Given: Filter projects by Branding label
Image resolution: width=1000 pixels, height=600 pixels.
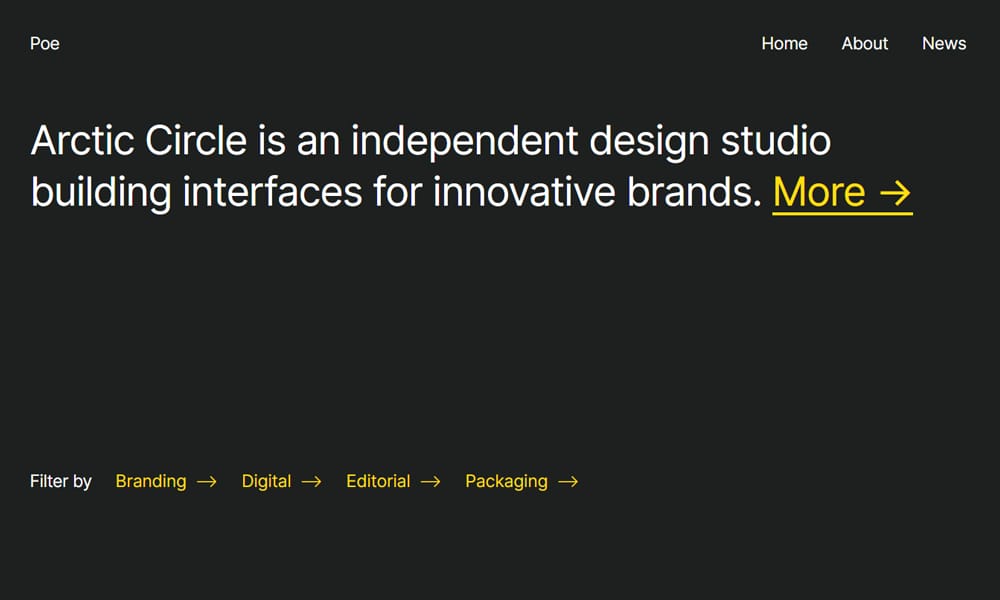Looking at the screenshot, I should [x=151, y=481].
